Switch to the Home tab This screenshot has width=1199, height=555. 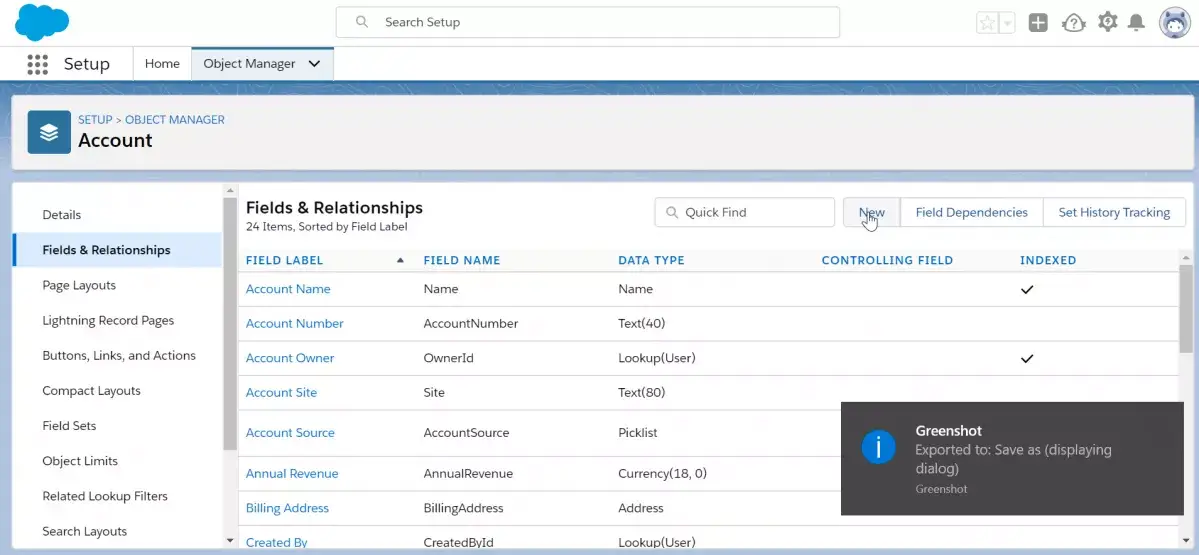(162, 64)
